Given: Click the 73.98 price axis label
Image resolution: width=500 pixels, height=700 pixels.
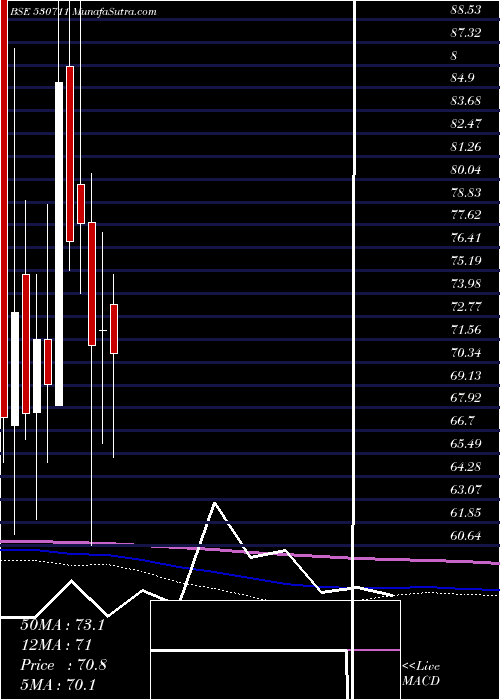Looking at the screenshot, I should (466, 284).
